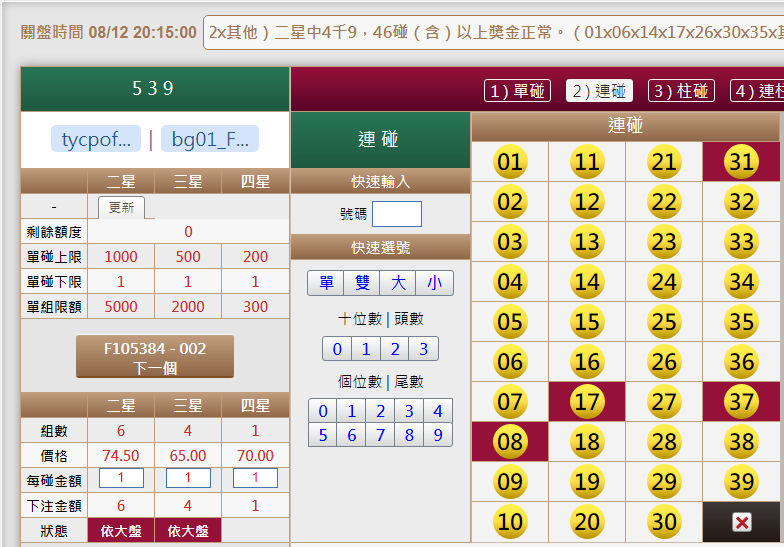Deselect highlighted ball number 31
Viewport: 784px width, 547px height.
(x=742, y=162)
